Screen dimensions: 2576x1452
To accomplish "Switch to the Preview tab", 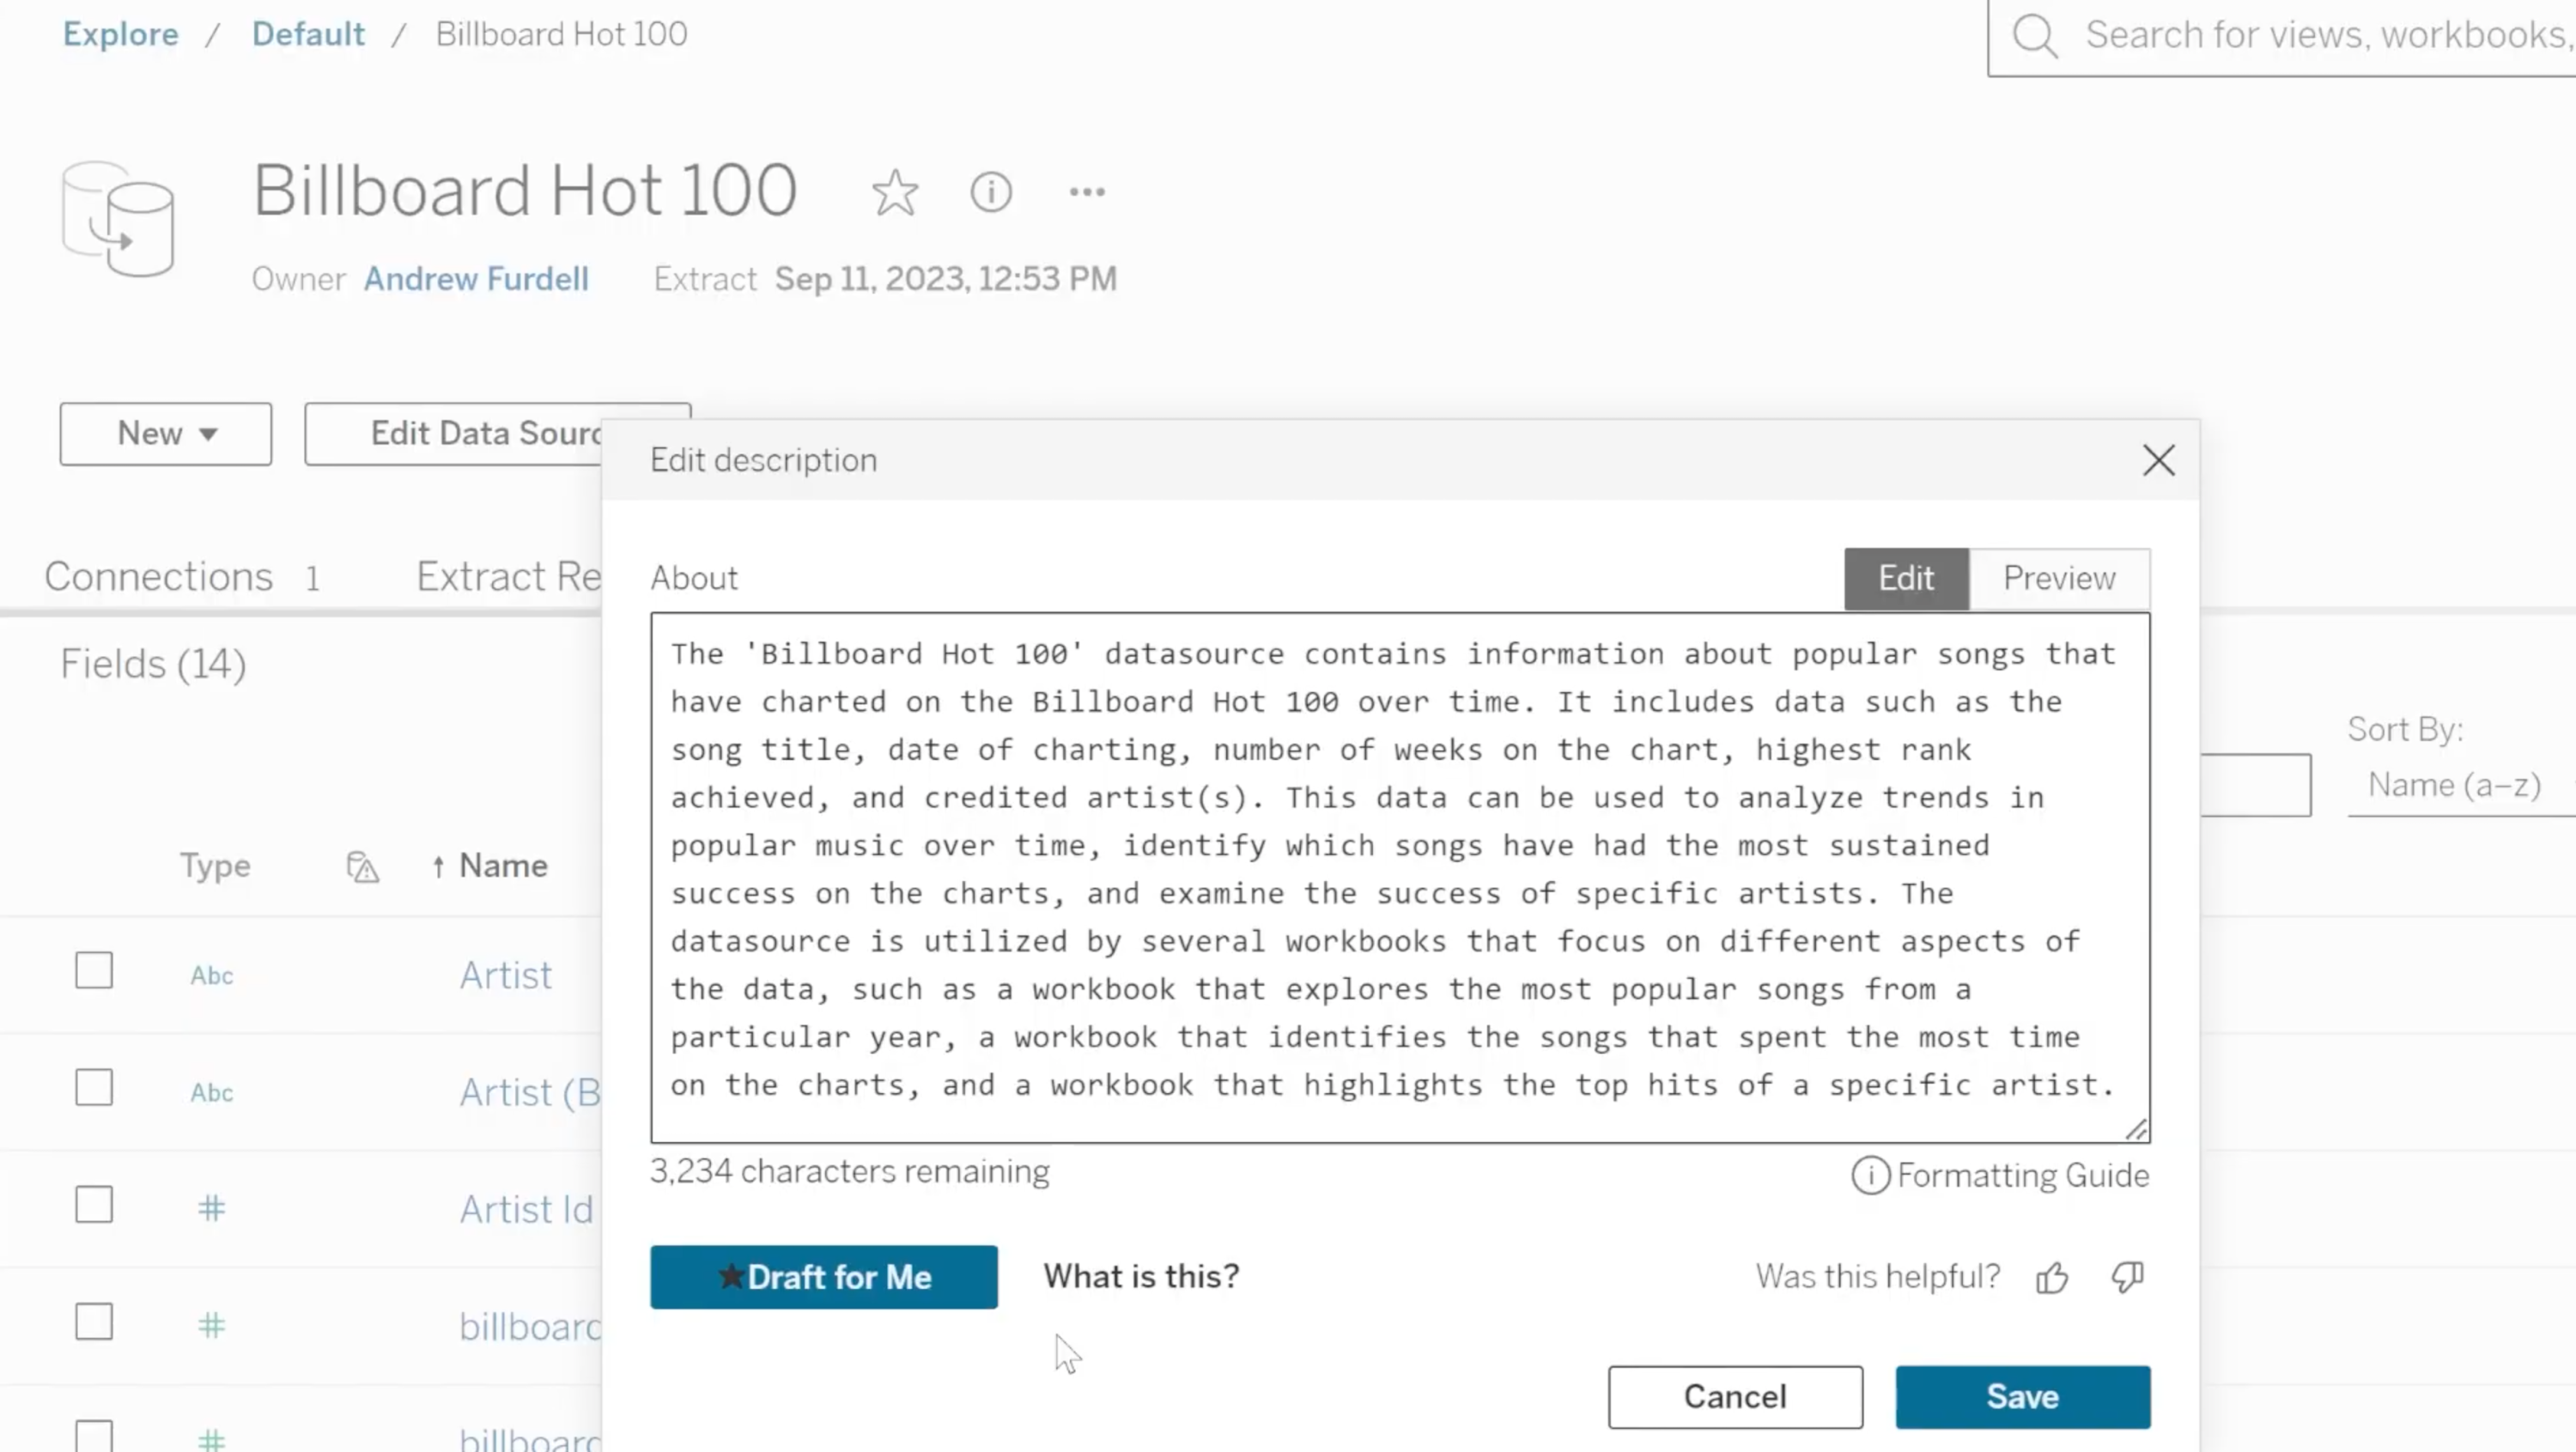I will [x=2059, y=578].
